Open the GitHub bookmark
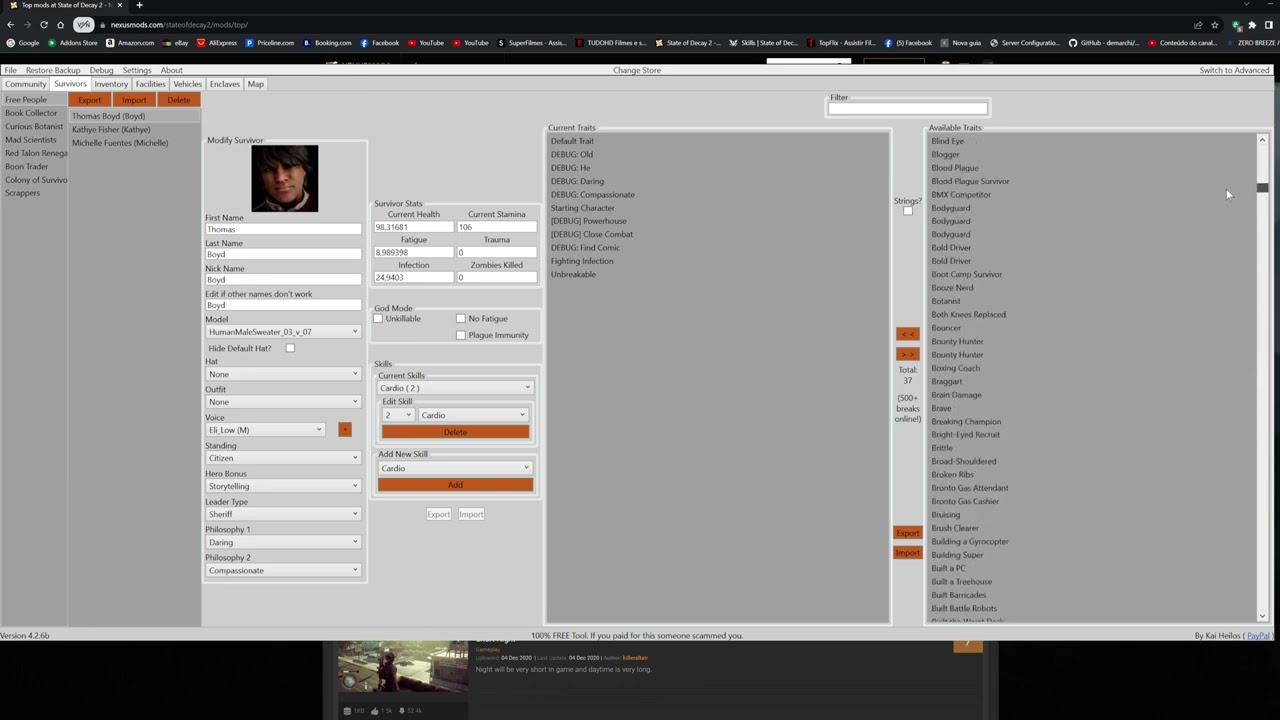 coord(1105,43)
